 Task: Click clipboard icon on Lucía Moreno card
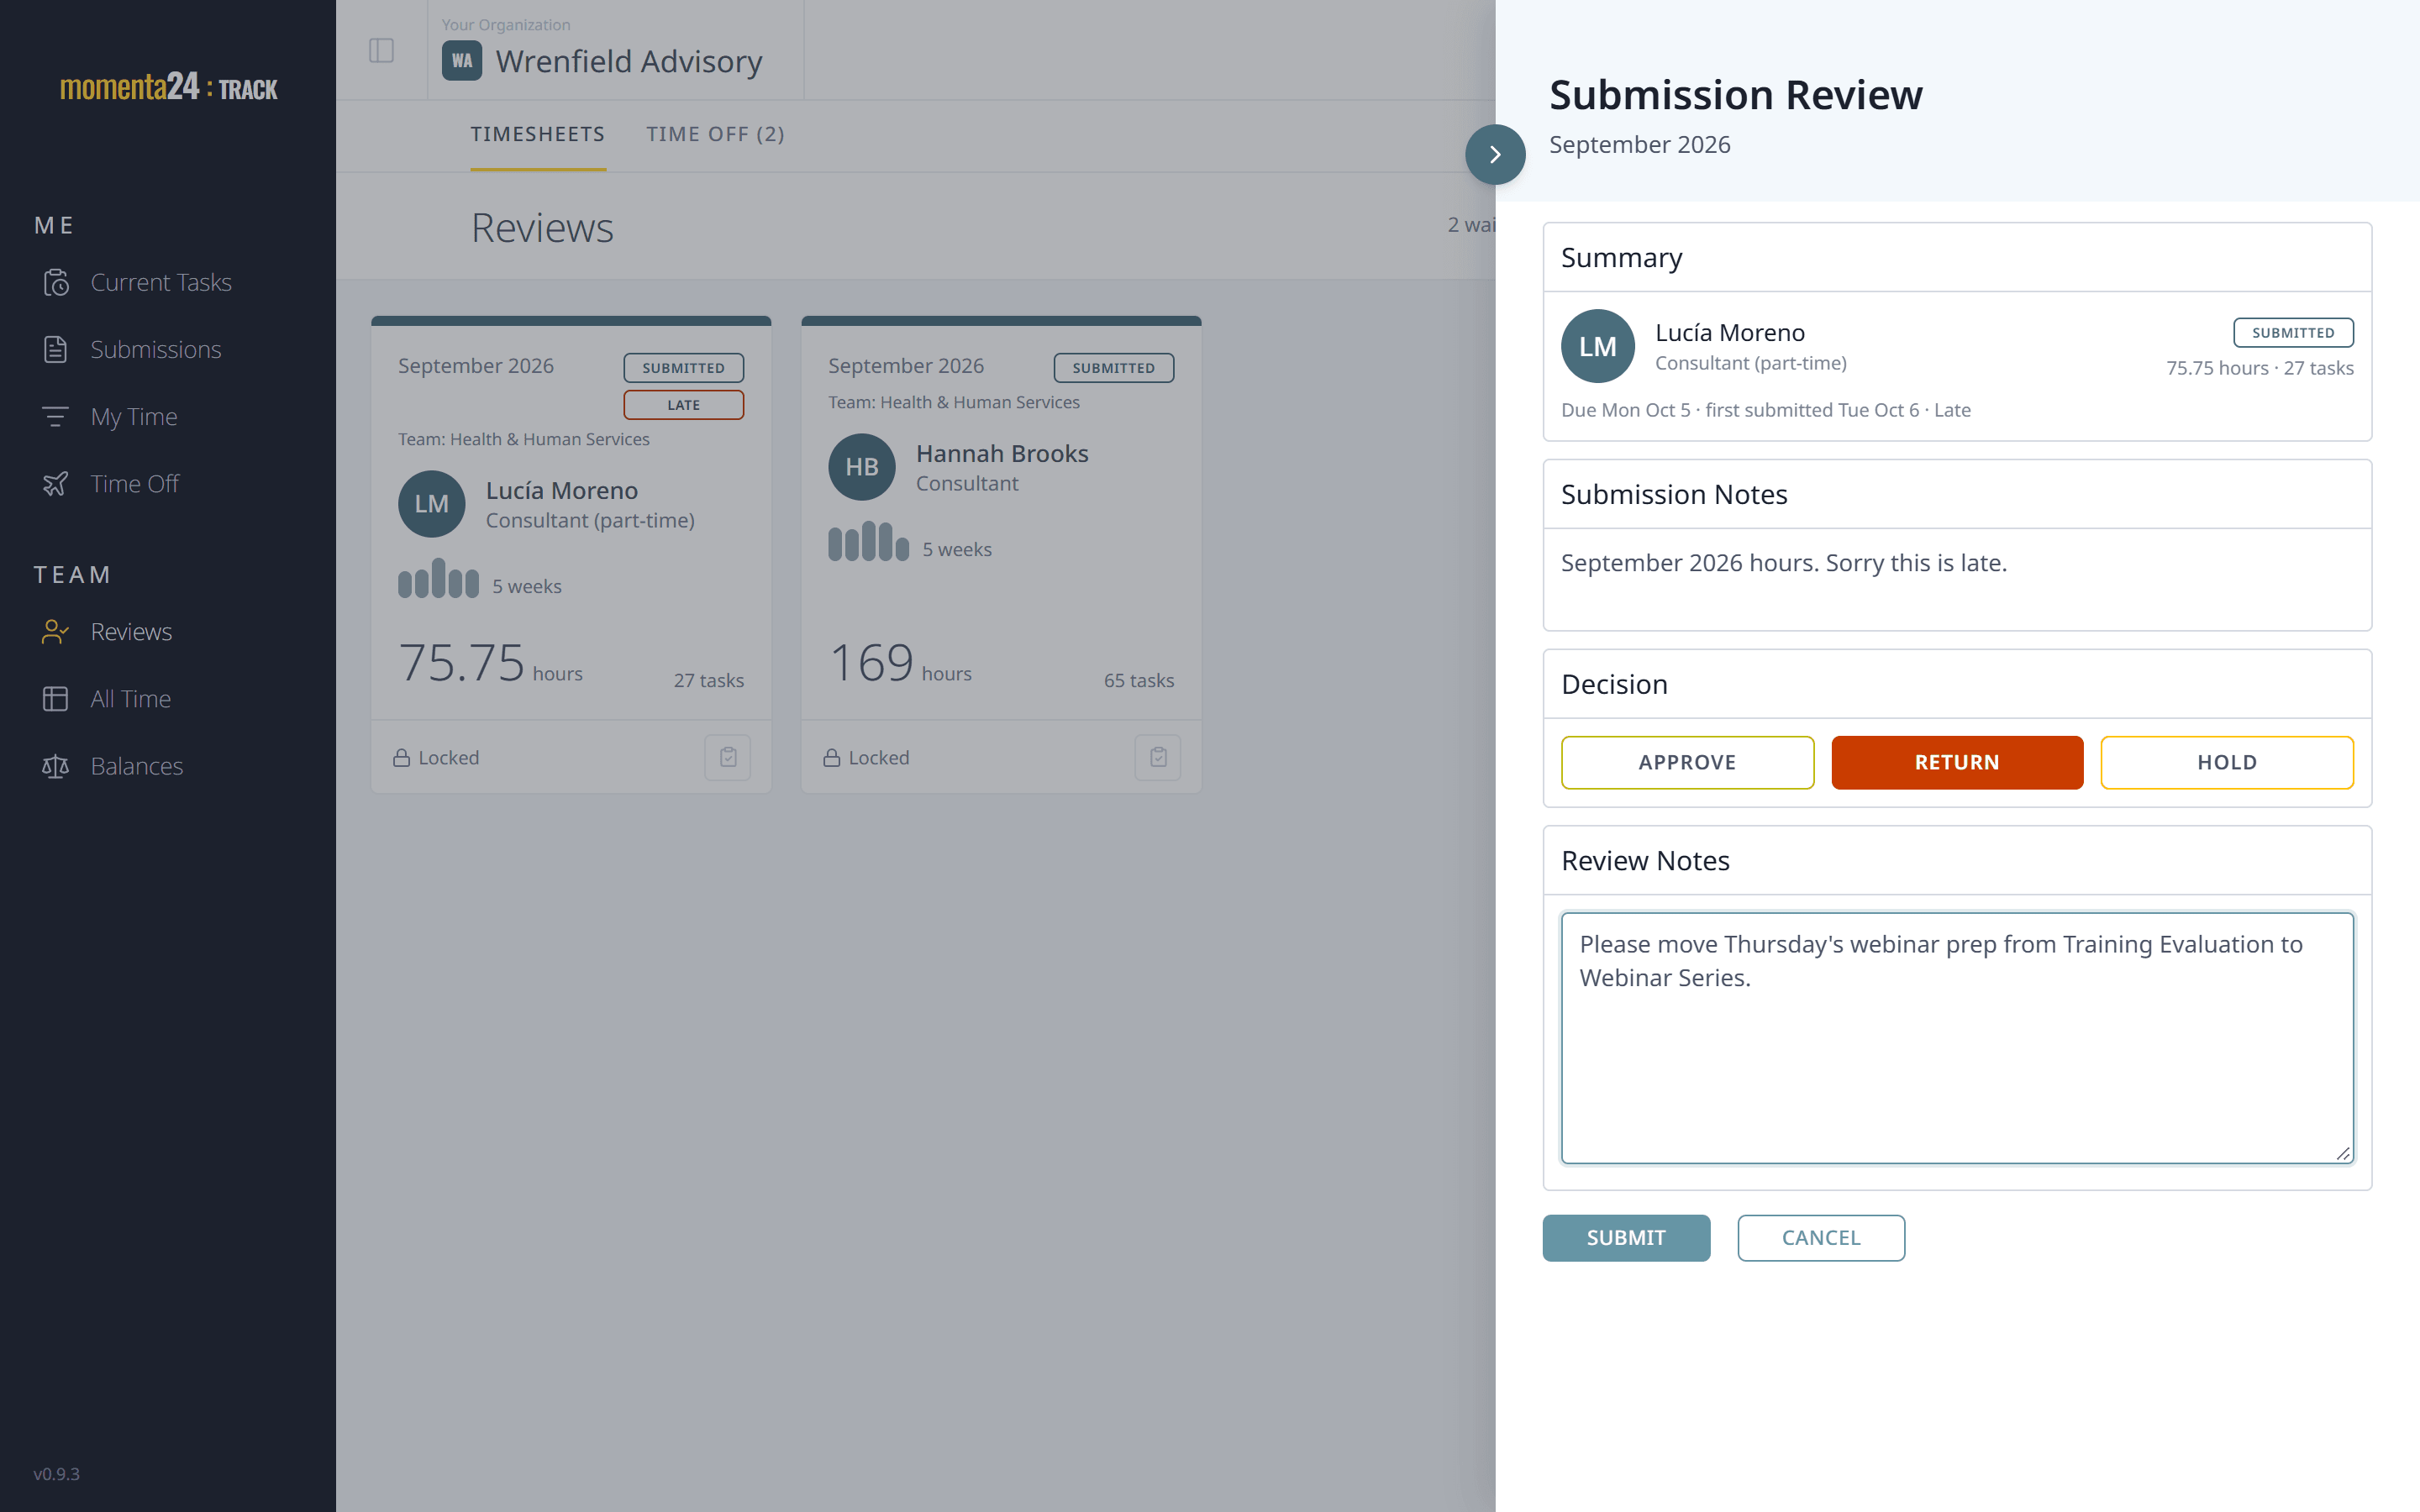click(x=728, y=757)
